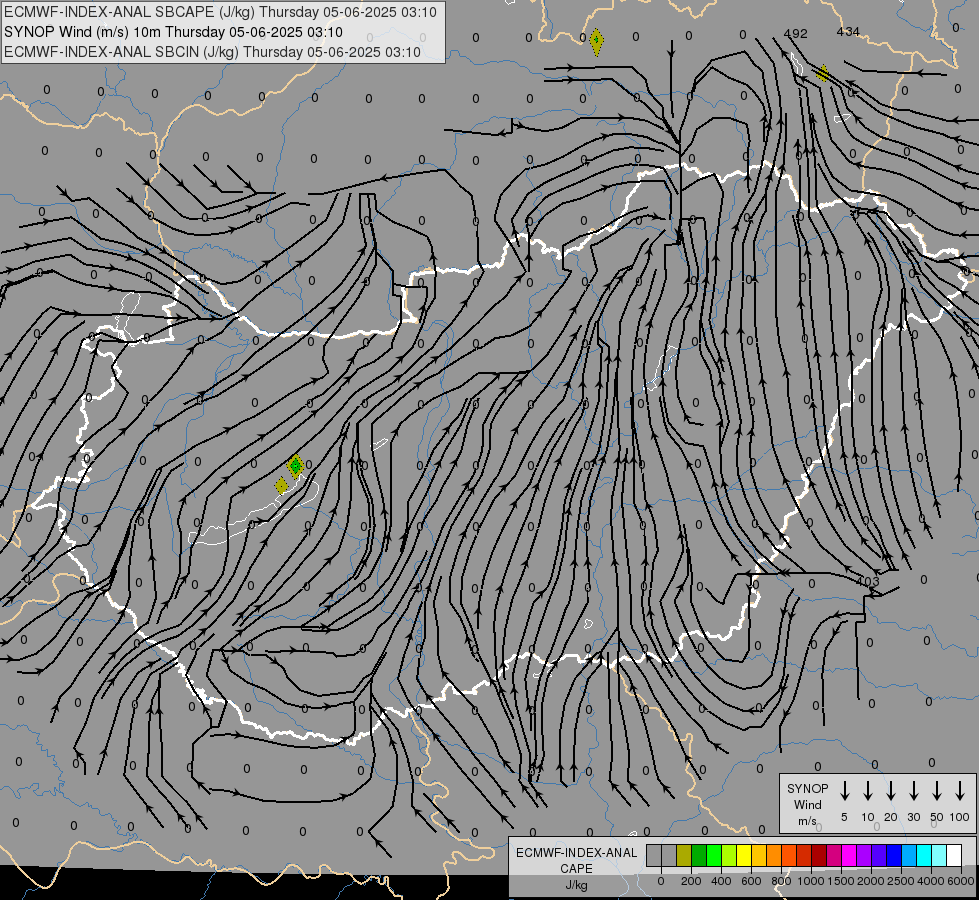Screen dimensions: 979x900
Task: Click the 'SYNOP Wind (m/s) 10m' title line
Action: click(x=173, y=32)
